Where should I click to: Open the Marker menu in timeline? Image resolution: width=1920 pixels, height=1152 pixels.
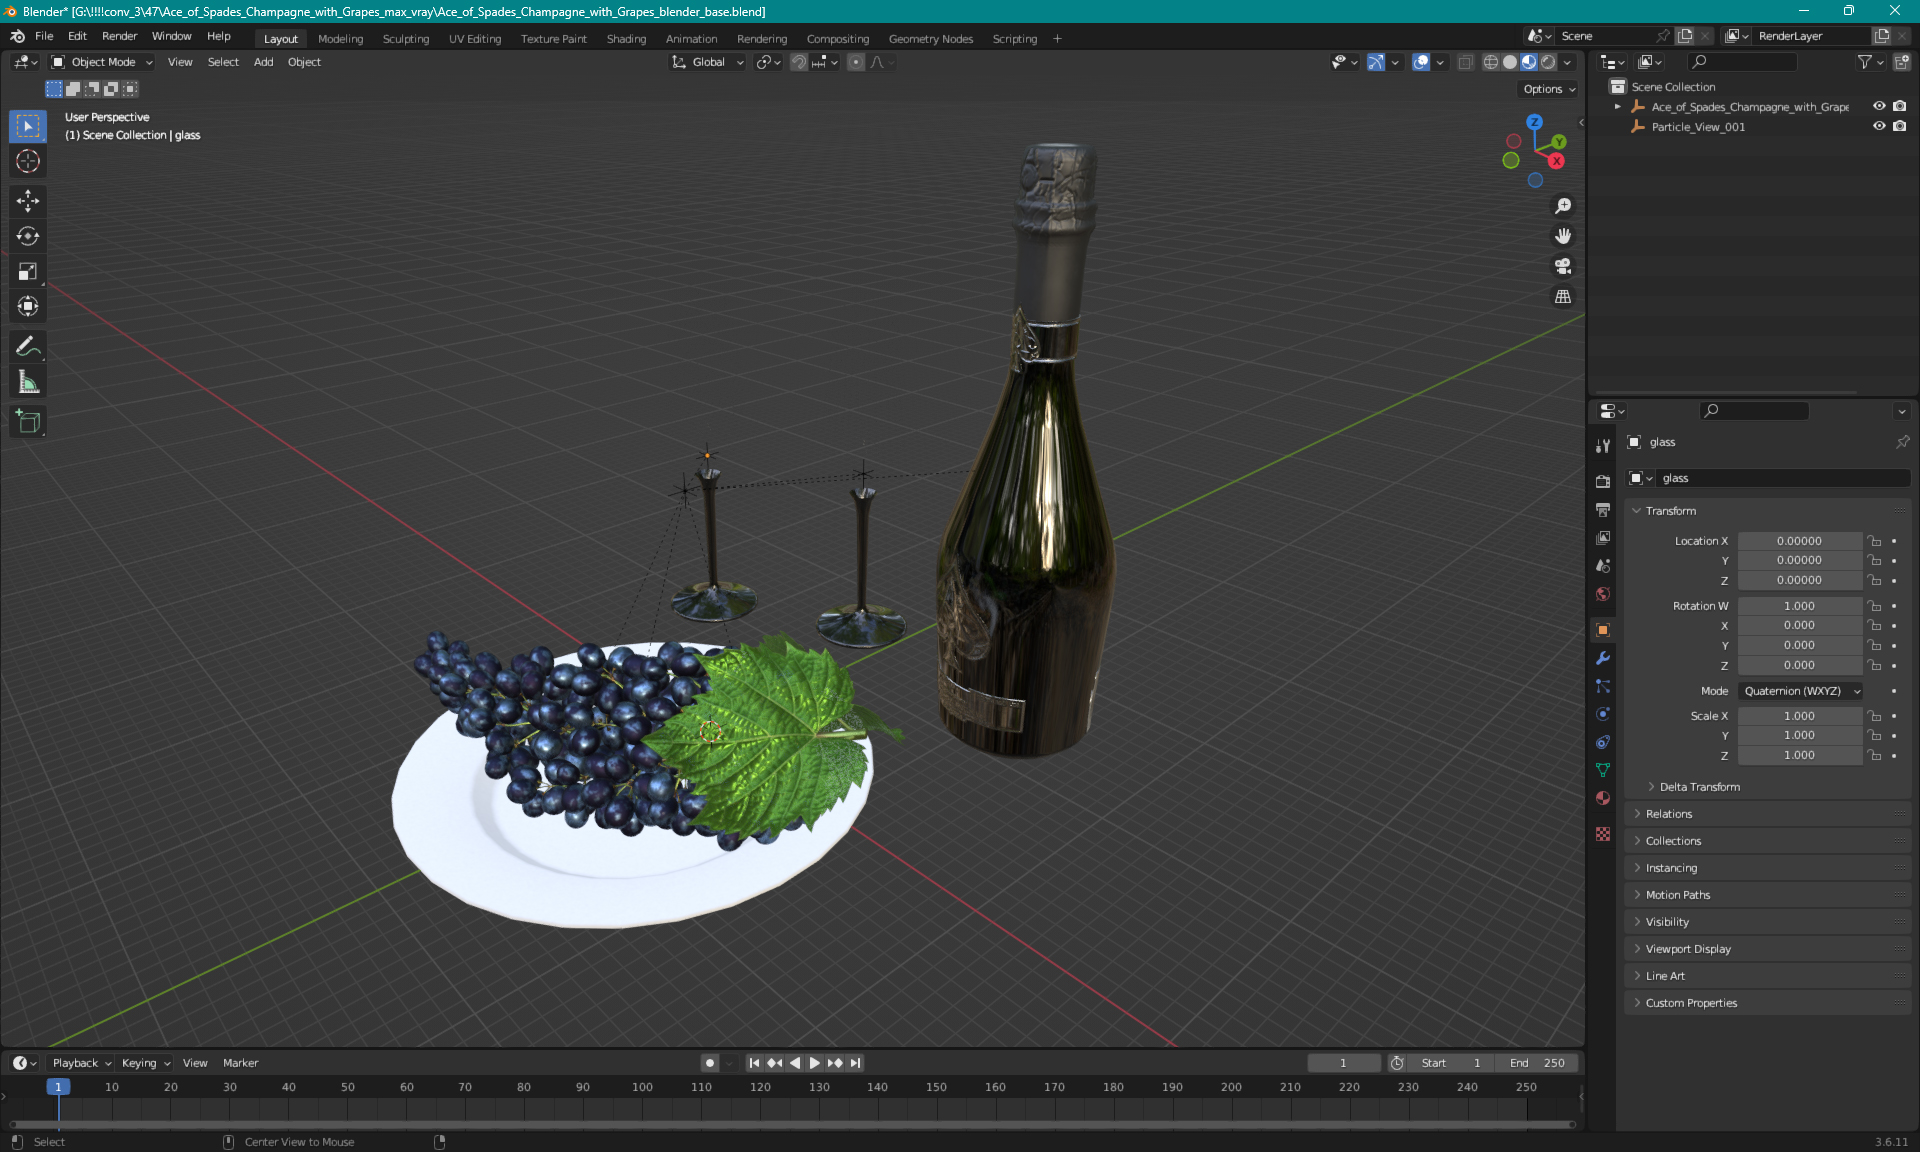(x=240, y=1063)
